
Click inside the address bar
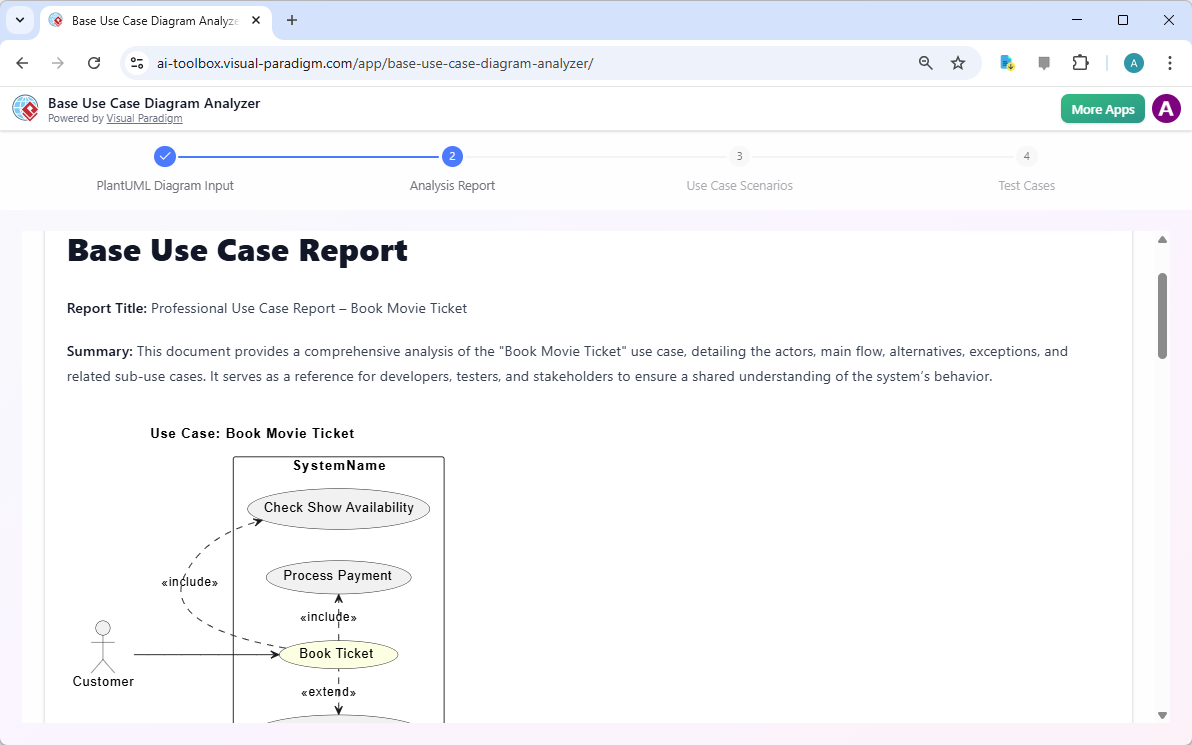pos(500,62)
